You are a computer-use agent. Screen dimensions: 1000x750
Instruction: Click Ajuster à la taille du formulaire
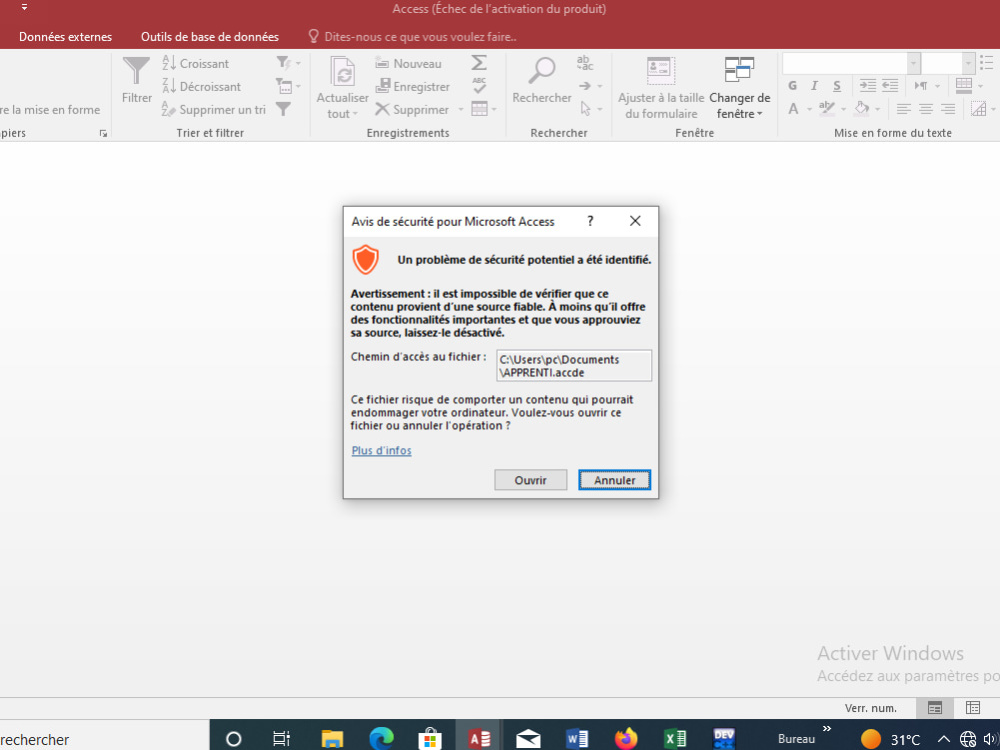pyautogui.click(x=661, y=87)
